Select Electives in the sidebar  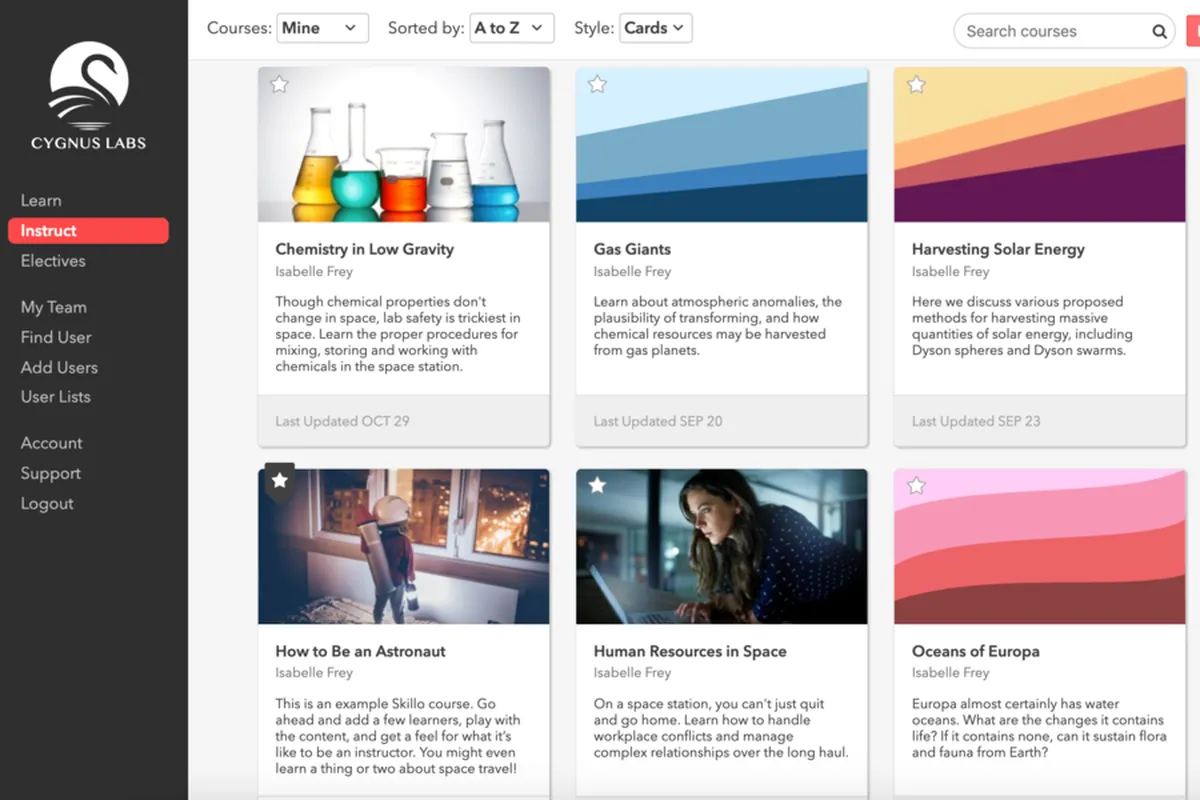(53, 261)
